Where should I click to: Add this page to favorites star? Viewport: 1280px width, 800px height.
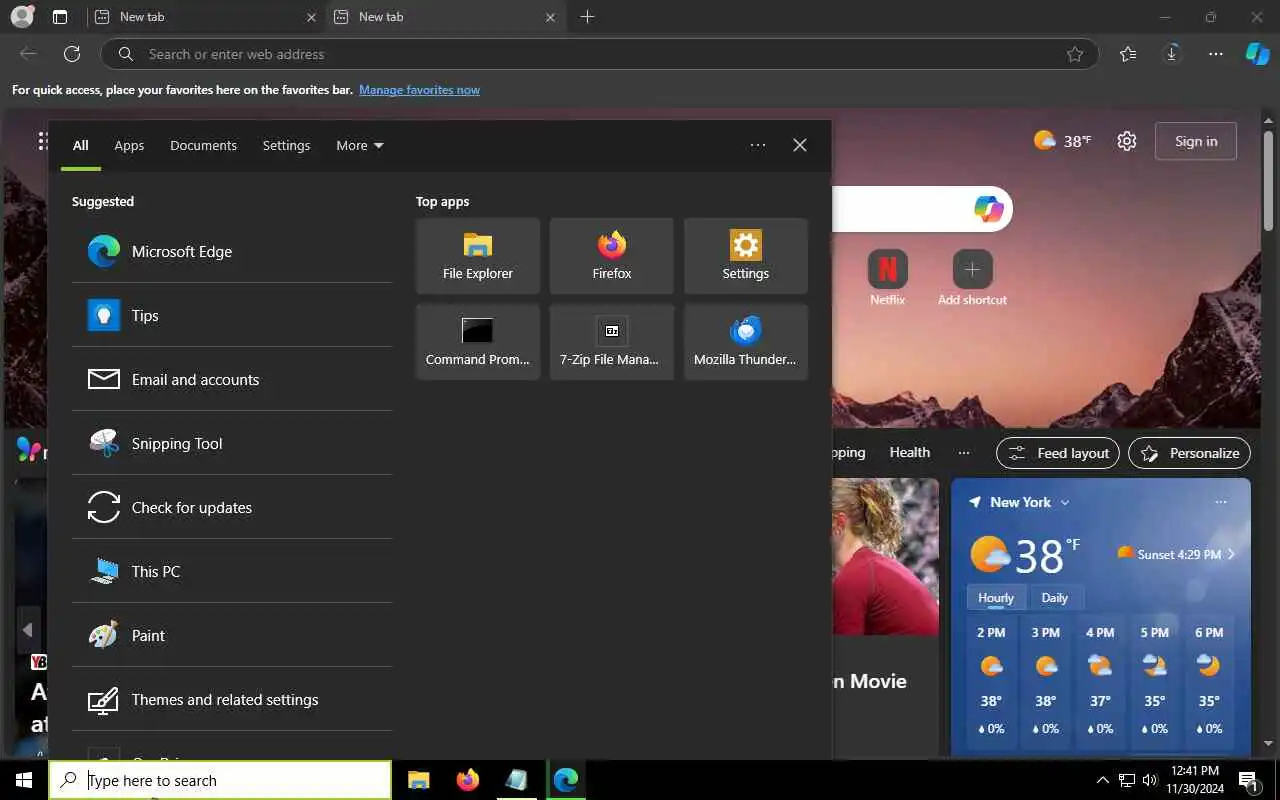1075,54
